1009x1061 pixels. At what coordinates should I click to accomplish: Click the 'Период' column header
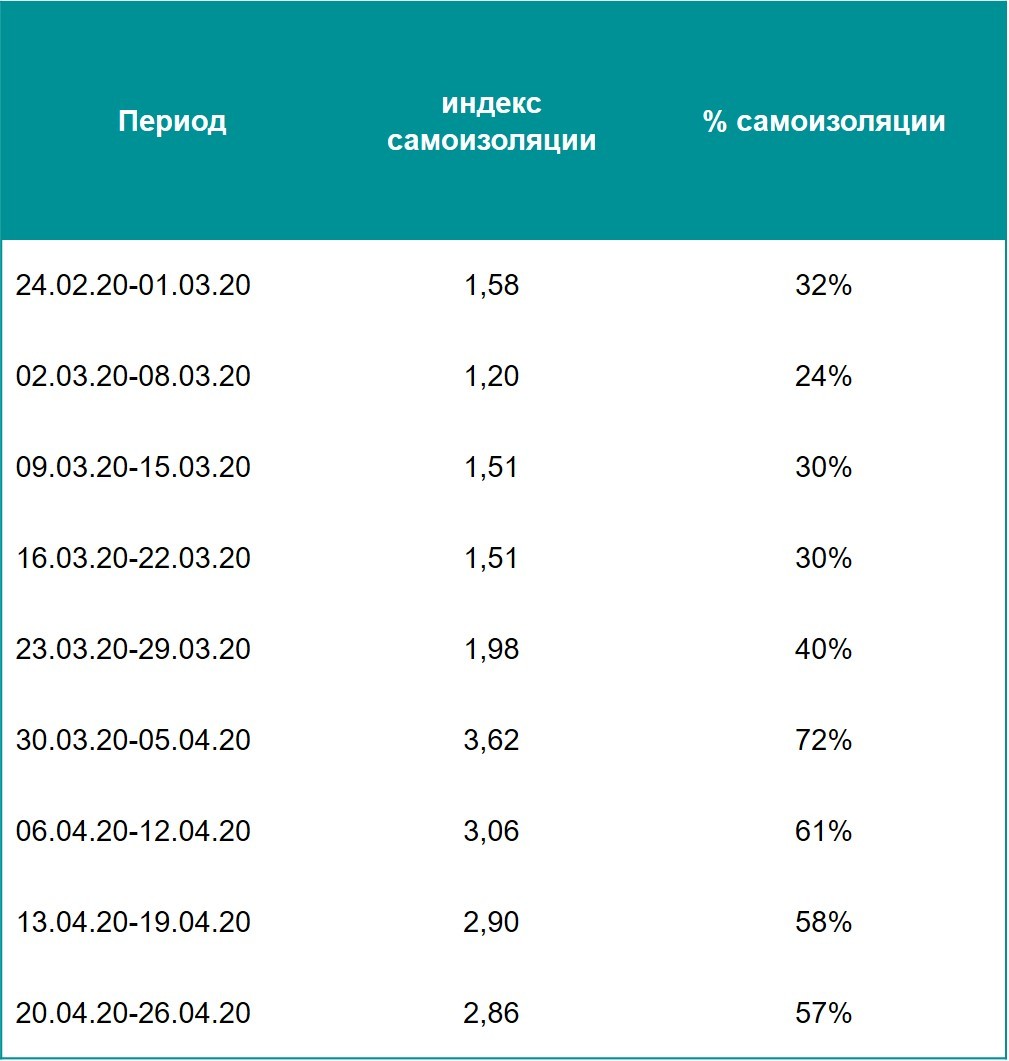click(172, 122)
